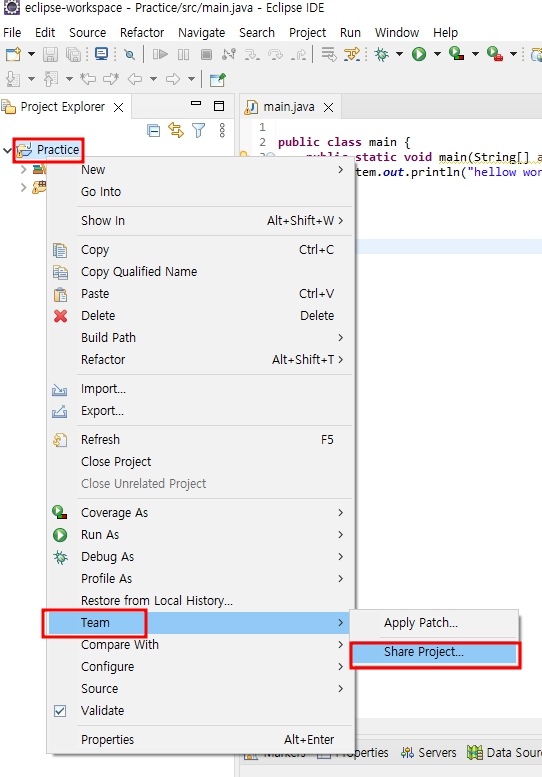542x777 pixels.
Task: Open Project Explorer view menu dots
Action: click(x=222, y=130)
